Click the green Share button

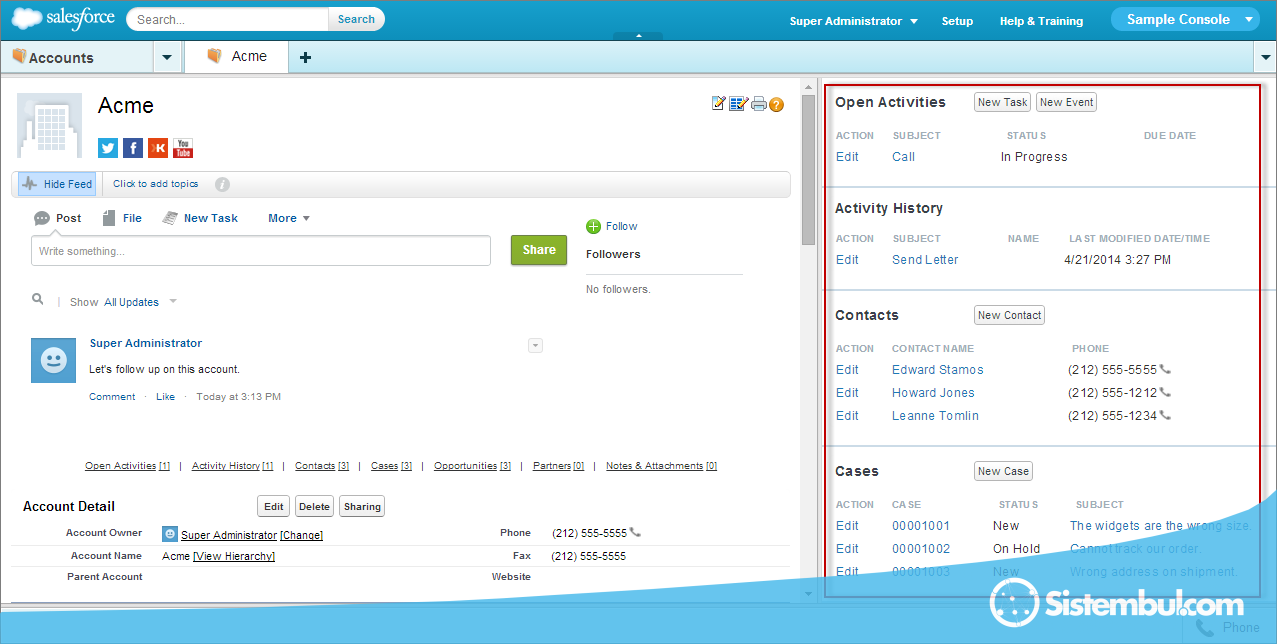(539, 250)
